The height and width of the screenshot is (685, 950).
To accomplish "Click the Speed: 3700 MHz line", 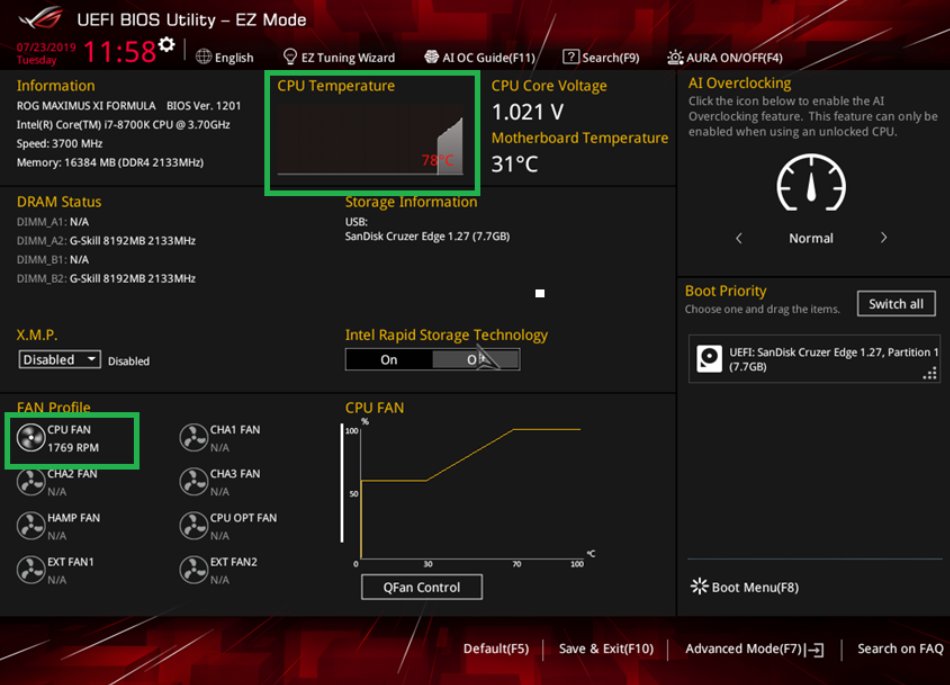I will tap(59, 144).
